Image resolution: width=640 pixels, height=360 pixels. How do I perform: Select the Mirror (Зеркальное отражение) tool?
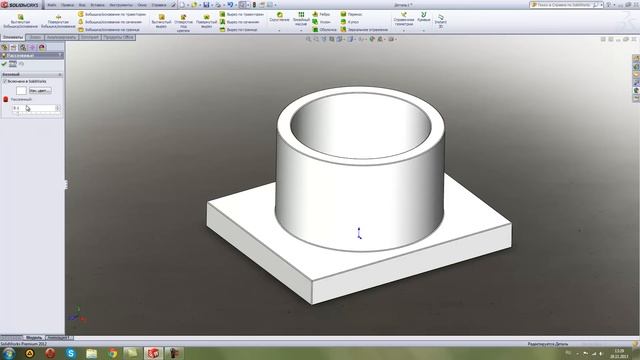click(364, 29)
